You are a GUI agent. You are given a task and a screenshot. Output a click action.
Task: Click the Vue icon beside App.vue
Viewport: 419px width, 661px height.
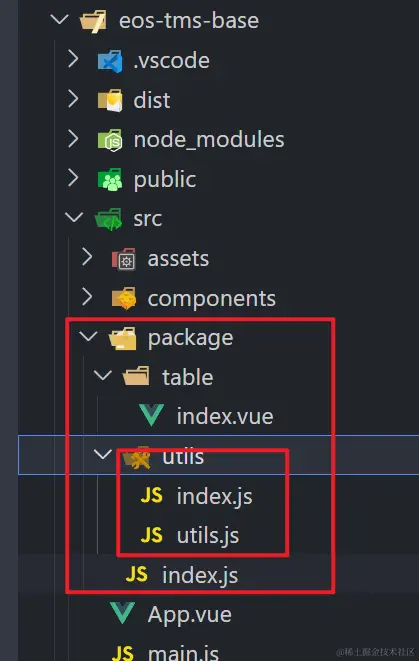[122, 614]
